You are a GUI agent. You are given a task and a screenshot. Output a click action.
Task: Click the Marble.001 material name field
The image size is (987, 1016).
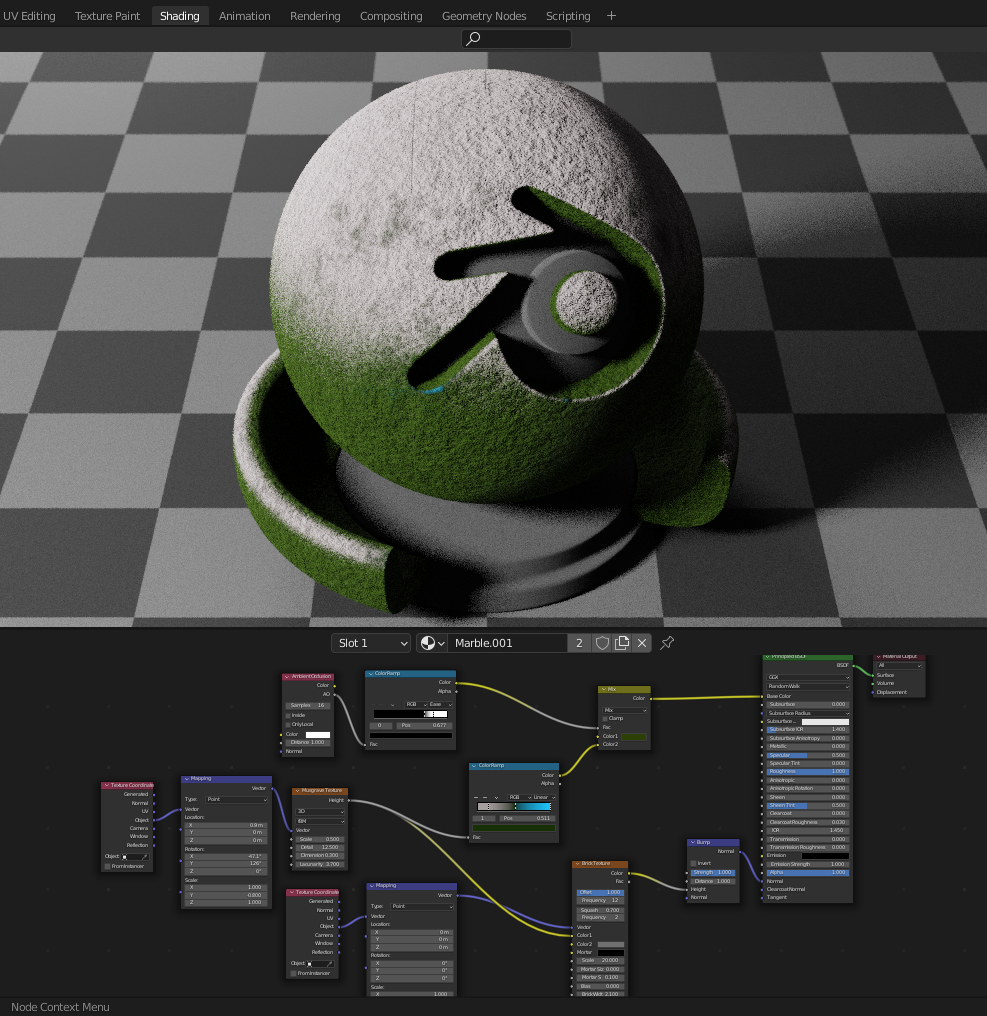coord(508,643)
